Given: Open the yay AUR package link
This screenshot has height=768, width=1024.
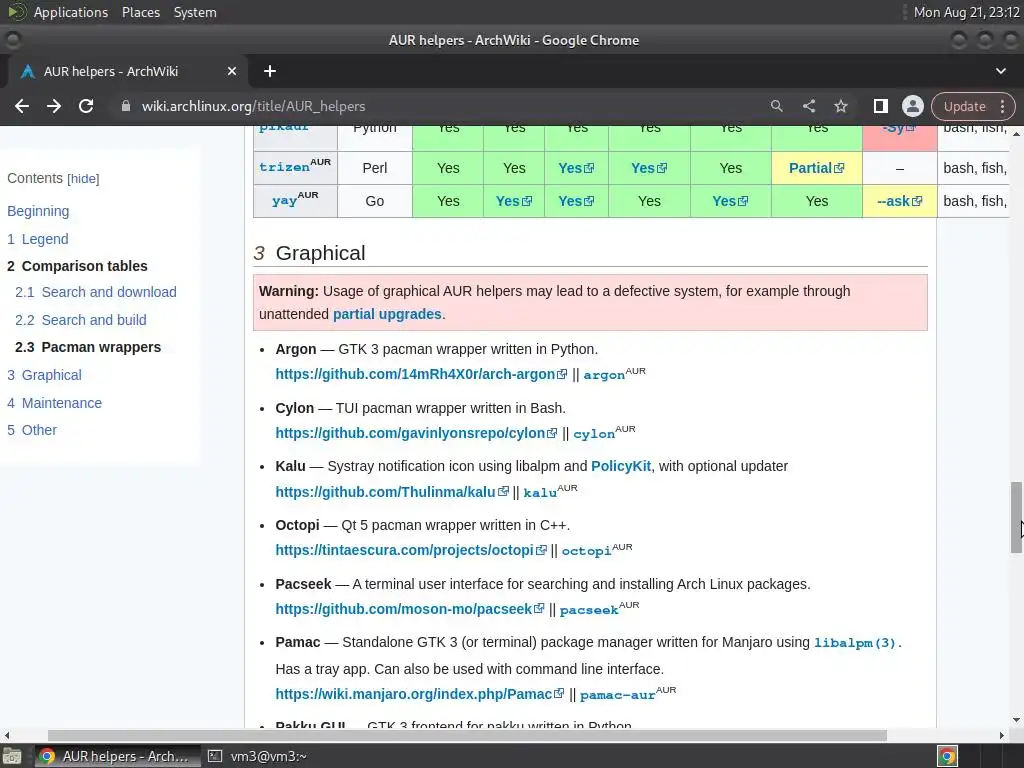Looking at the screenshot, I should point(284,200).
